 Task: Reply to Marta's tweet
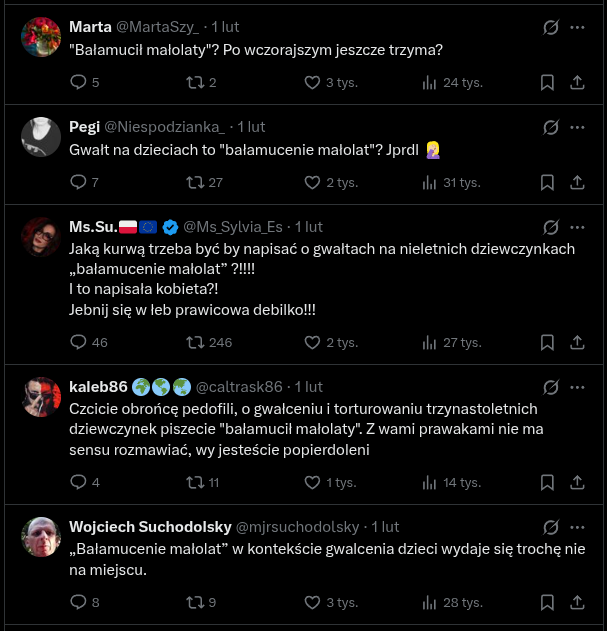pos(80,82)
